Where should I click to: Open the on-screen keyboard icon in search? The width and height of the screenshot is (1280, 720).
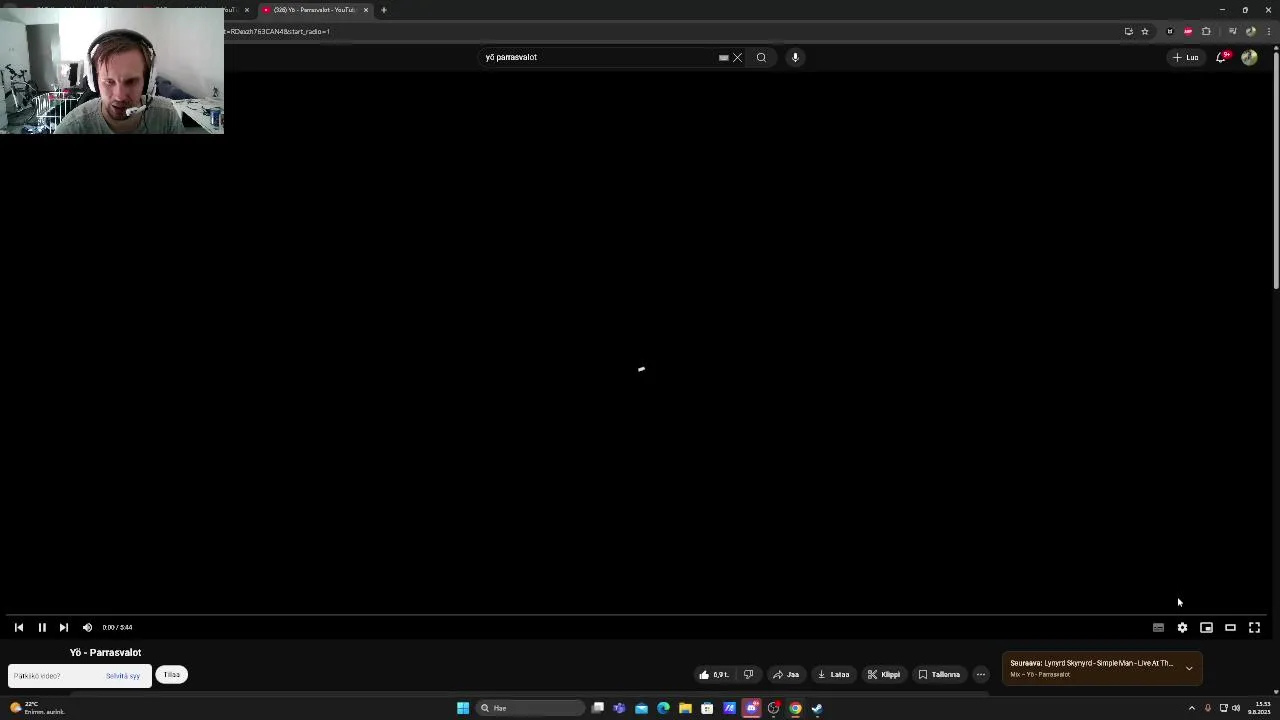[723, 57]
